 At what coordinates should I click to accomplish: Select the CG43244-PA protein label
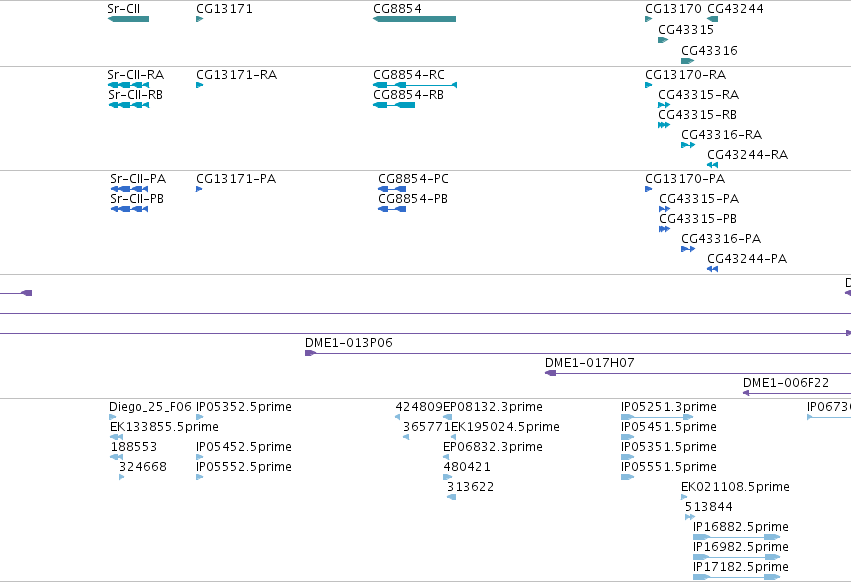coord(747,259)
